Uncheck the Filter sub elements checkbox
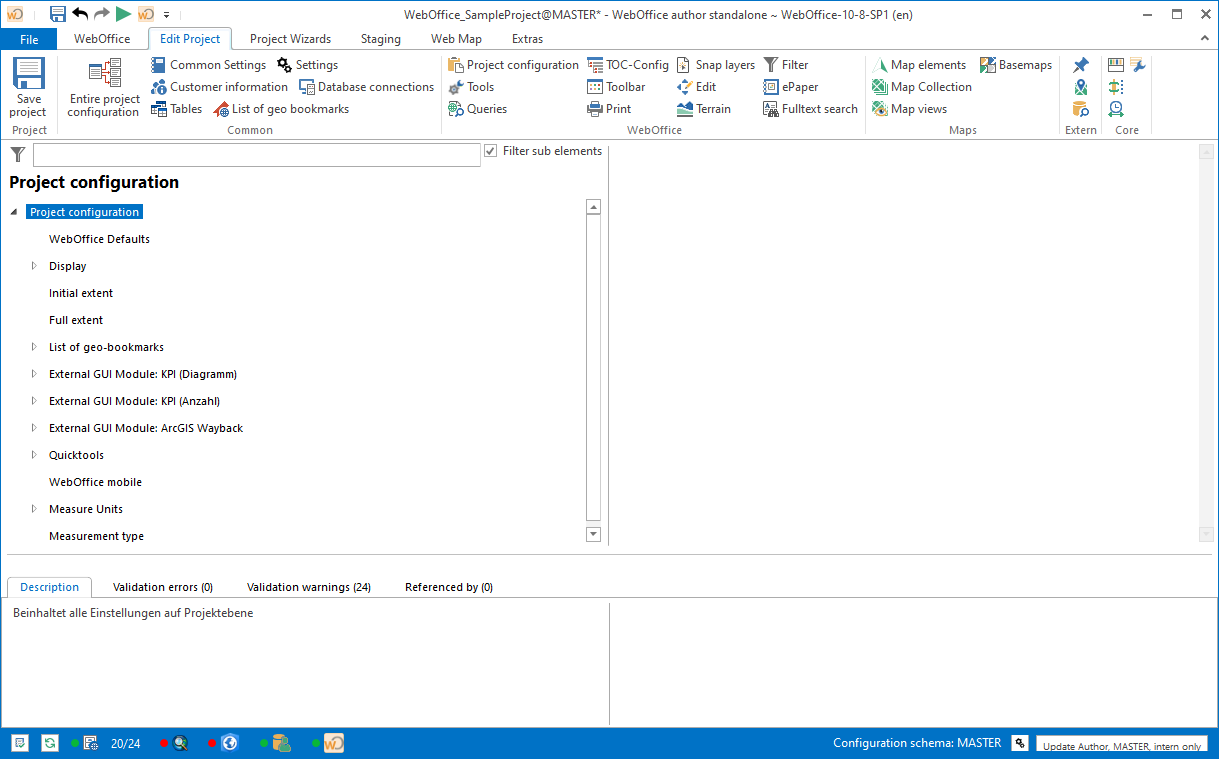Image resolution: width=1219 pixels, height=759 pixels. tap(489, 150)
